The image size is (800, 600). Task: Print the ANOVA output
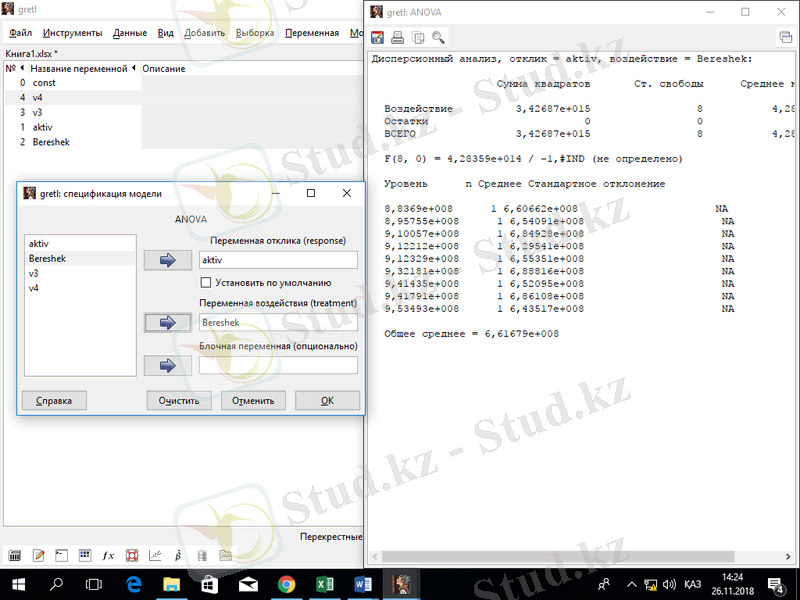tap(397, 37)
